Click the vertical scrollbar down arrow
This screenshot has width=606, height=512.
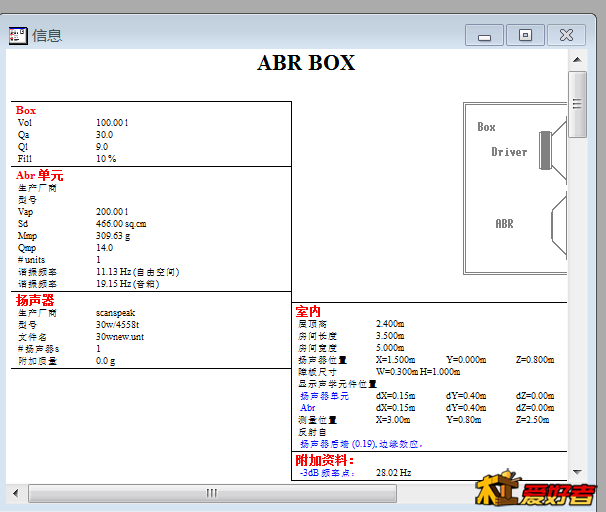(x=577, y=473)
